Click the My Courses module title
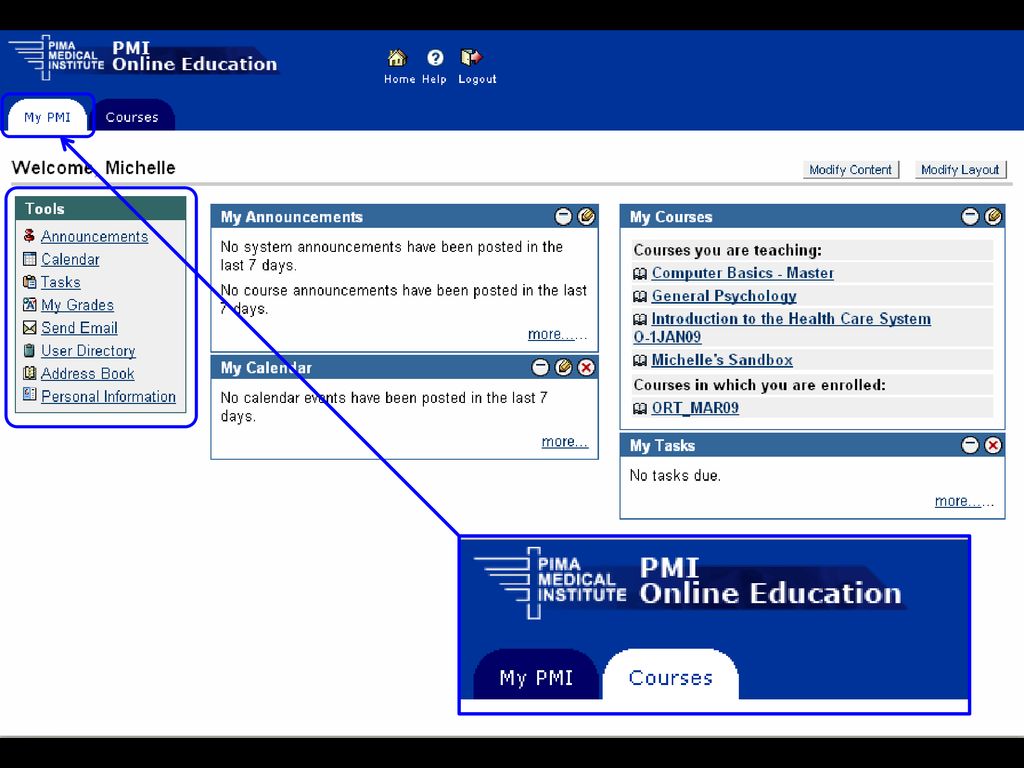 671,217
